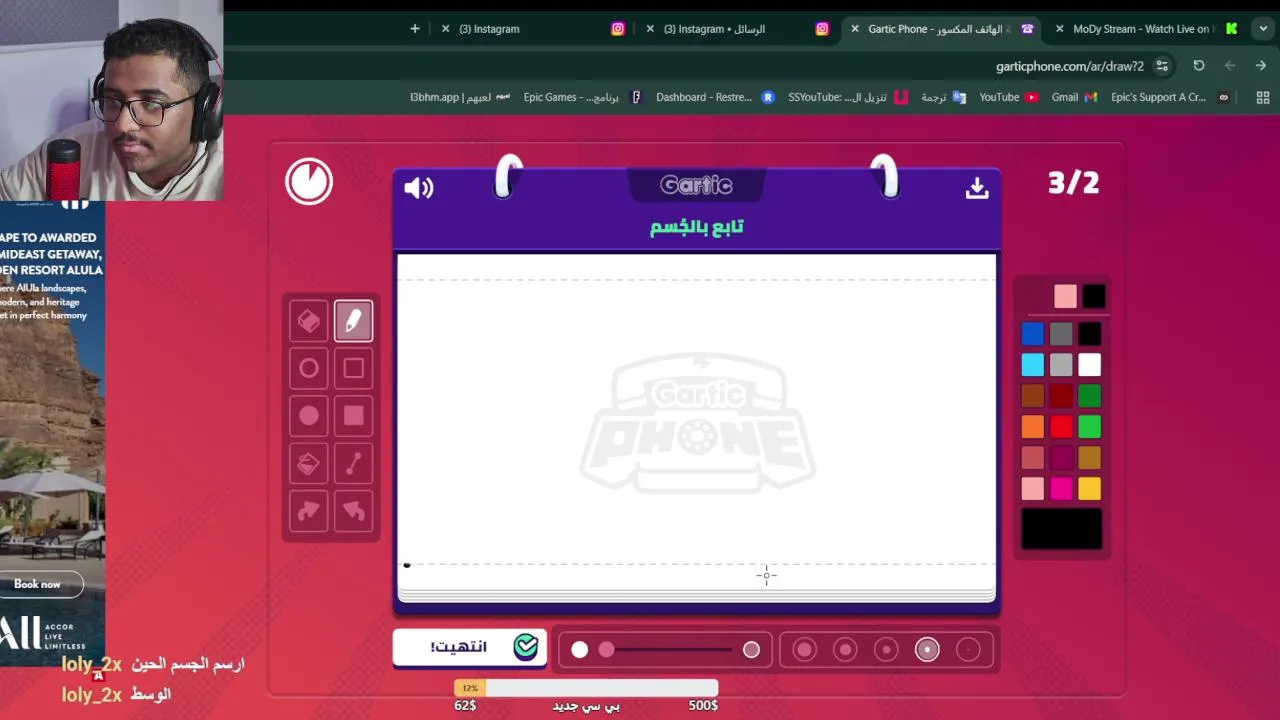Open site information icon beside the URL

1162,66
